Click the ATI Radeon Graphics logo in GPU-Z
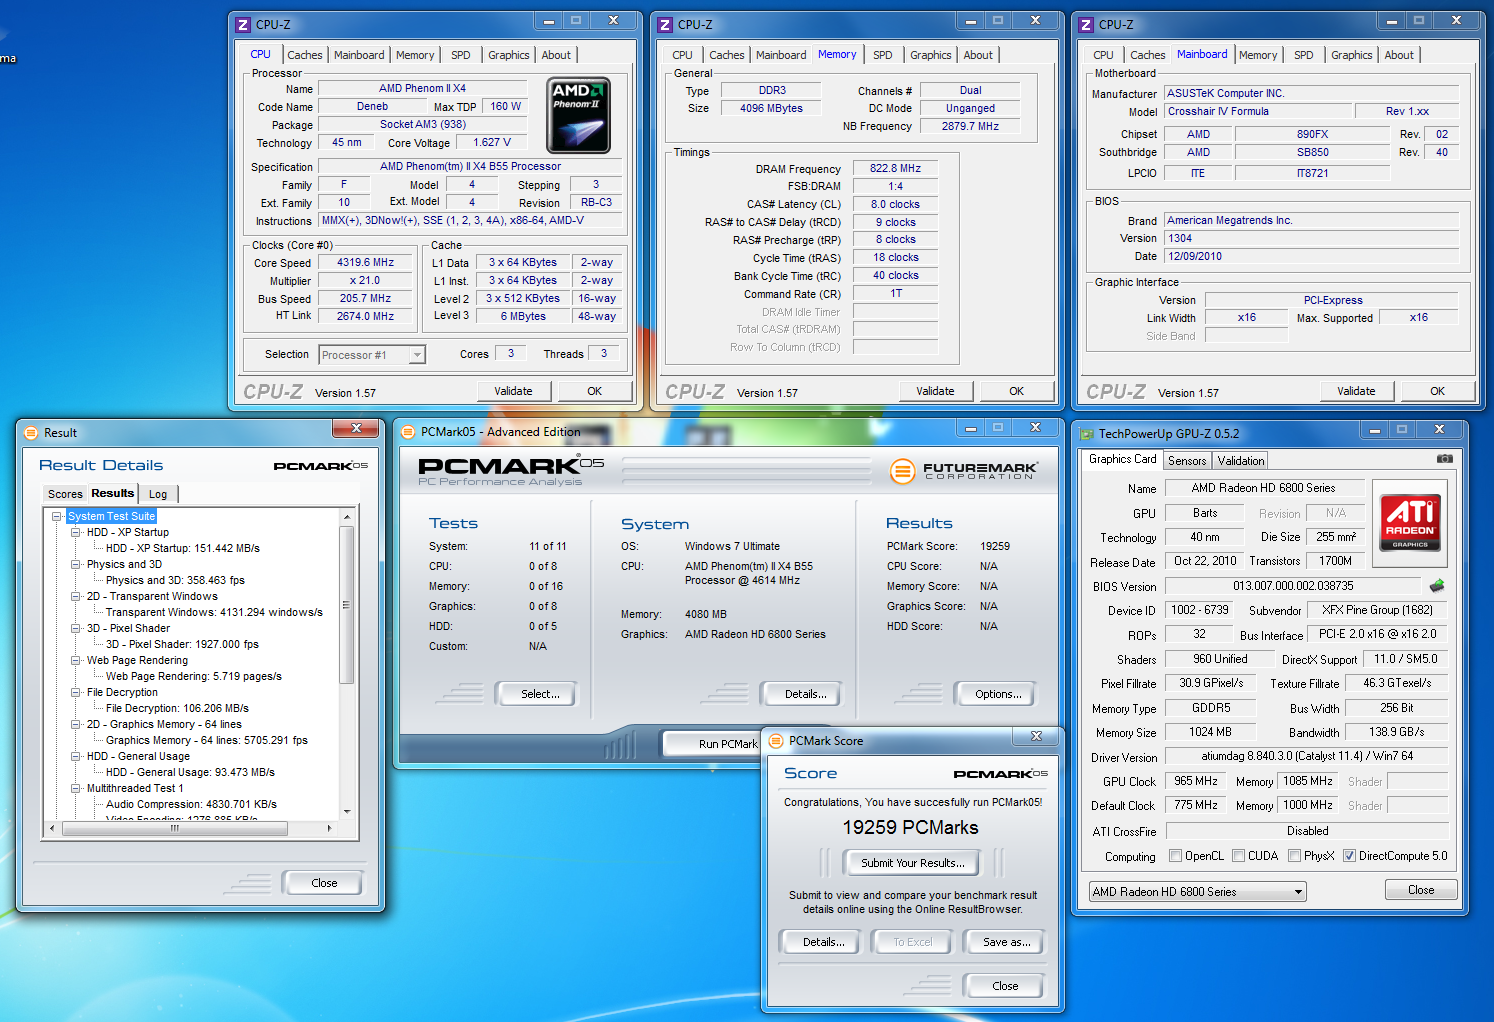Viewport: 1494px width, 1022px height. [1410, 523]
